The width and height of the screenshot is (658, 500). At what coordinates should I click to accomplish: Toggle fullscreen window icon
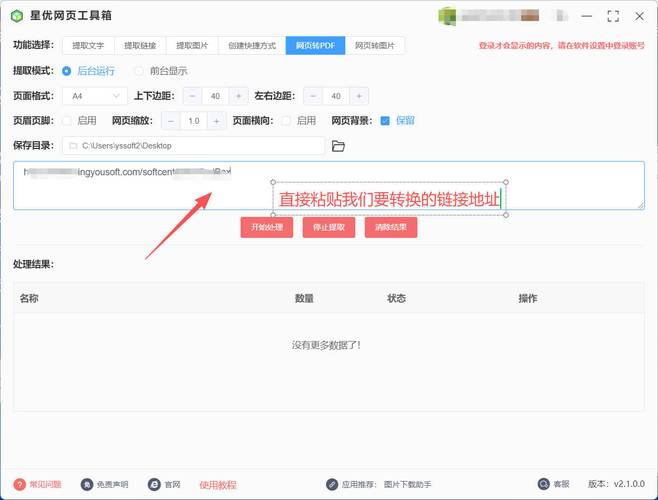point(613,16)
